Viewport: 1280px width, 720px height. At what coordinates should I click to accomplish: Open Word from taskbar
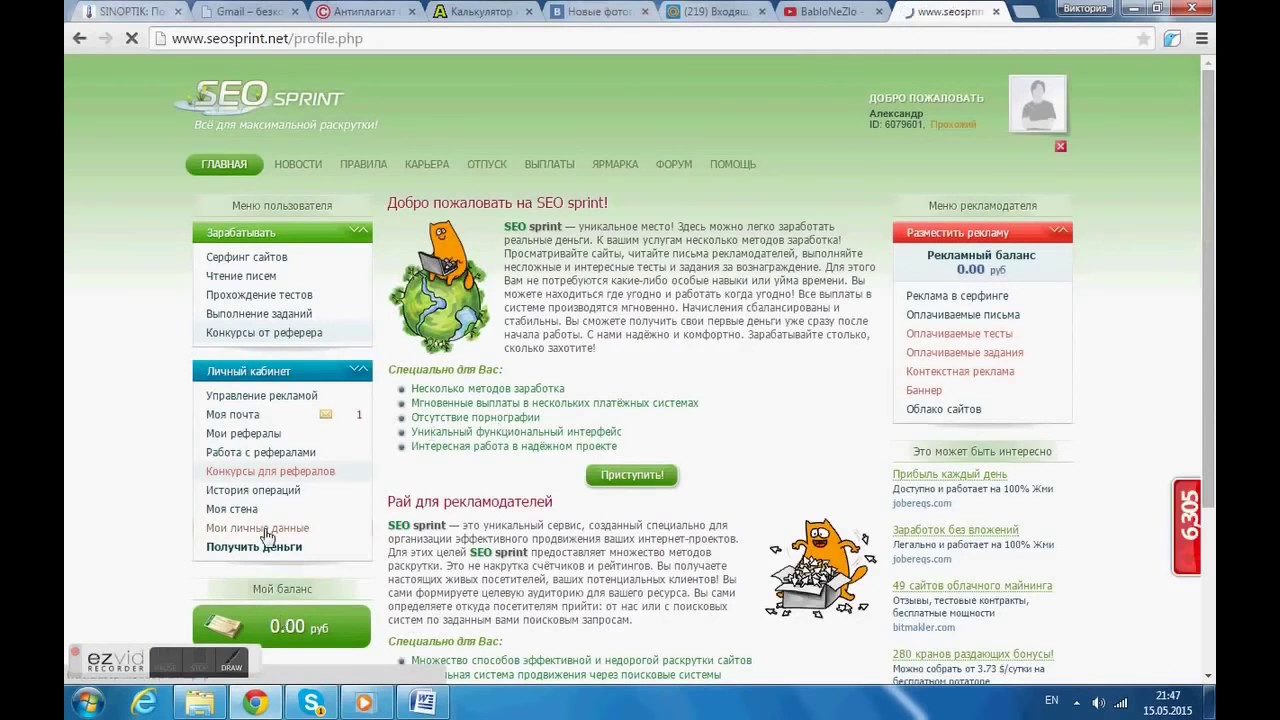coord(421,702)
